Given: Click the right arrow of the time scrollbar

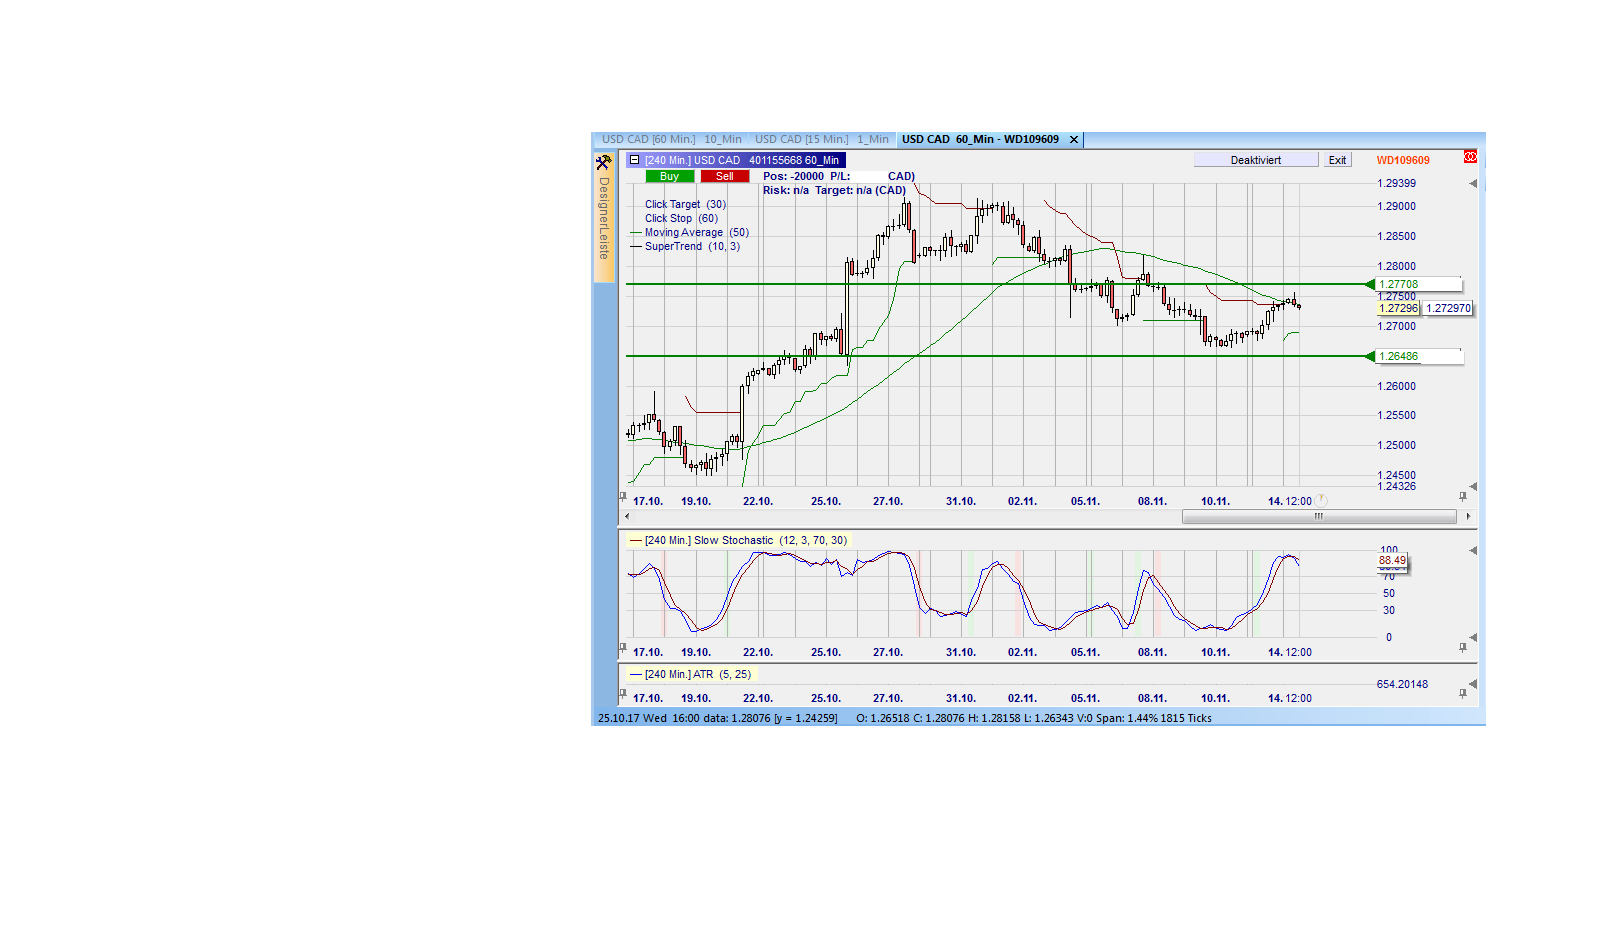Looking at the screenshot, I should 1468,516.
